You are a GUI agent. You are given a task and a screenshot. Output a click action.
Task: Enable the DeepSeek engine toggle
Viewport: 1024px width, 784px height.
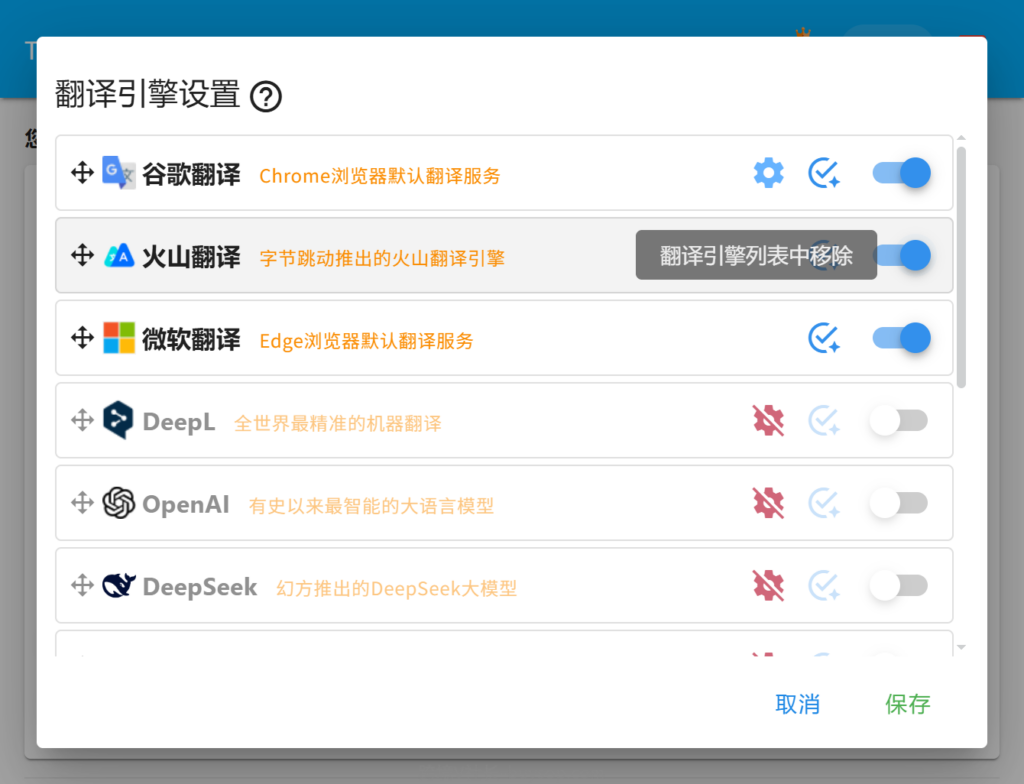(899, 585)
